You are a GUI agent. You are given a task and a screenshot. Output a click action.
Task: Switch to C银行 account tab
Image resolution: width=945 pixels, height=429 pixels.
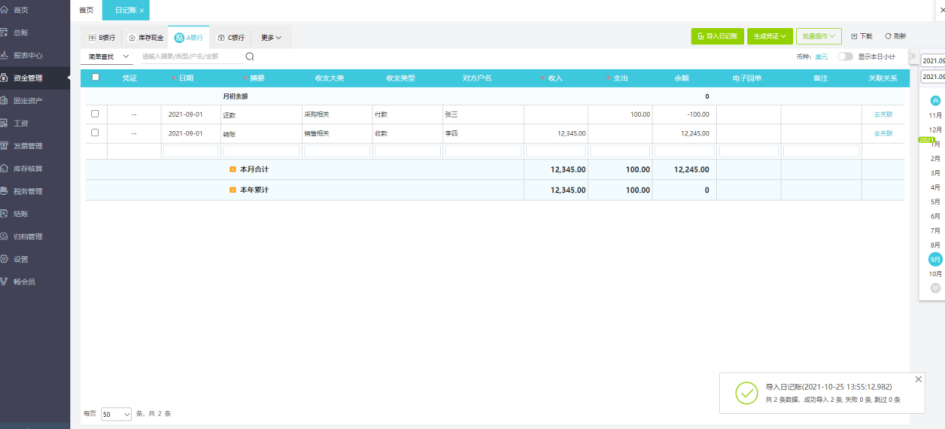tap(231, 37)
